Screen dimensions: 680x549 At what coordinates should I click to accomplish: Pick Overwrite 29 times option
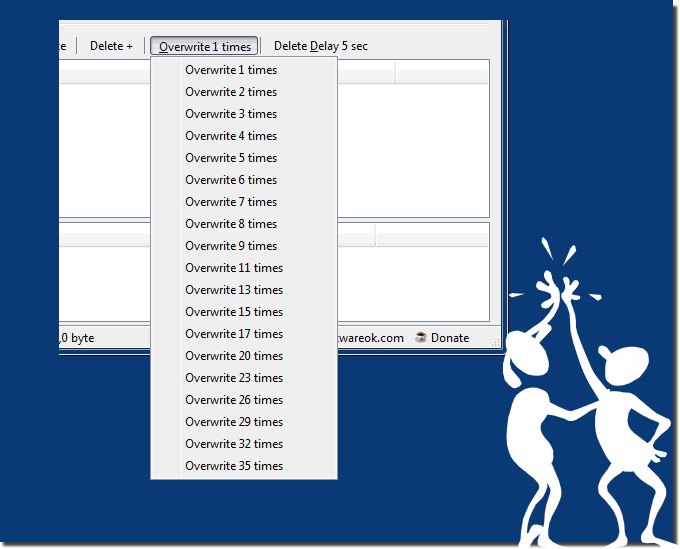click(x=244, y=422)
